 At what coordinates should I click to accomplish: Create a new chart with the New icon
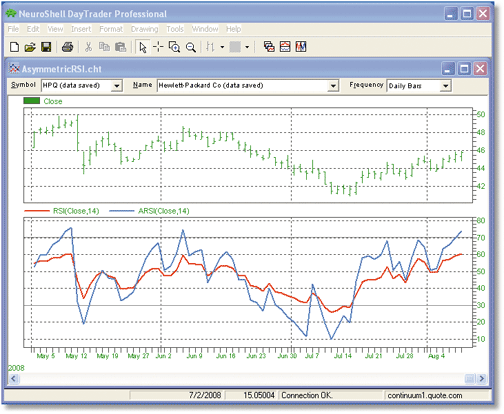(x=14, y=47)
